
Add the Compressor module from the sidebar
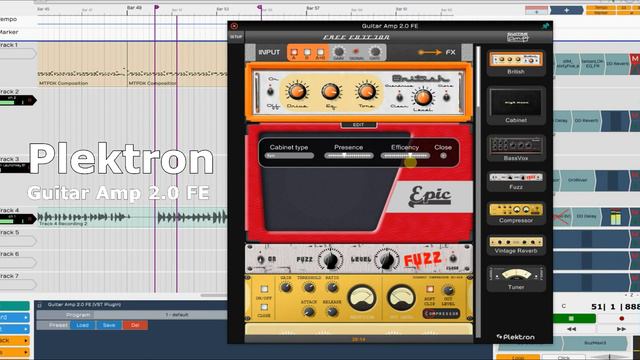pos(516,213)
